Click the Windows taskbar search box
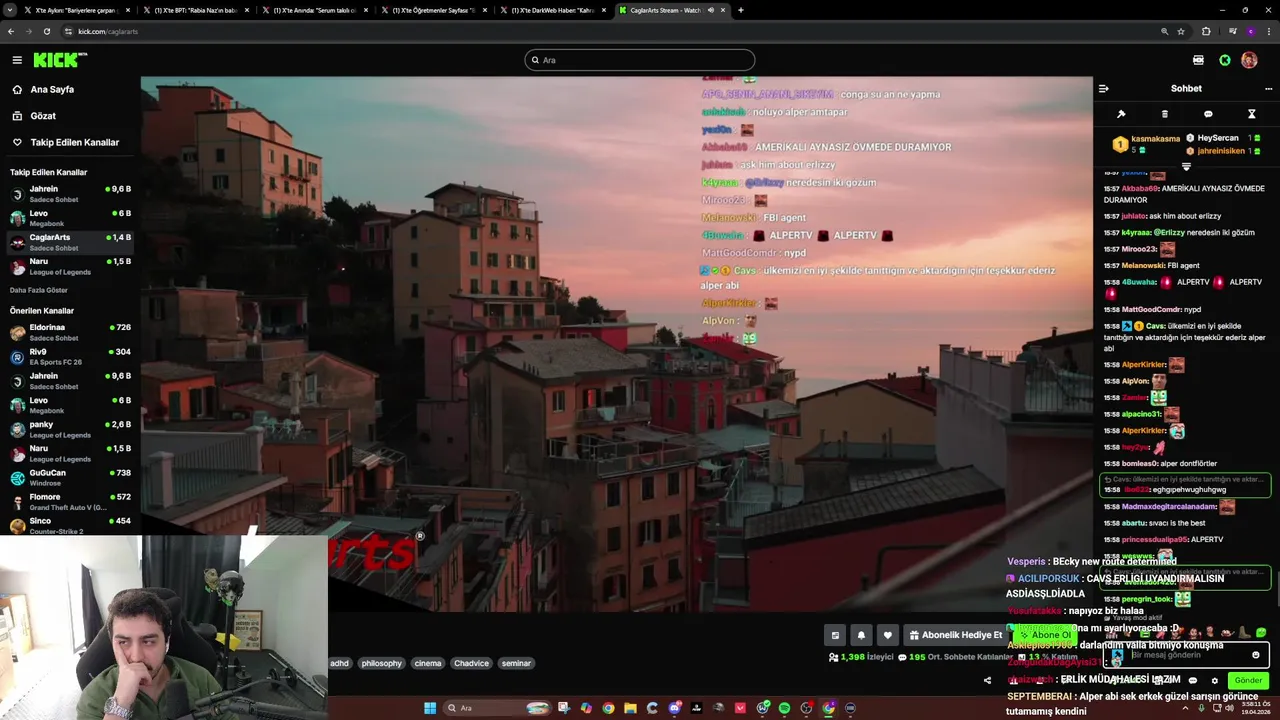1280x720 pixels. [497, 708]
